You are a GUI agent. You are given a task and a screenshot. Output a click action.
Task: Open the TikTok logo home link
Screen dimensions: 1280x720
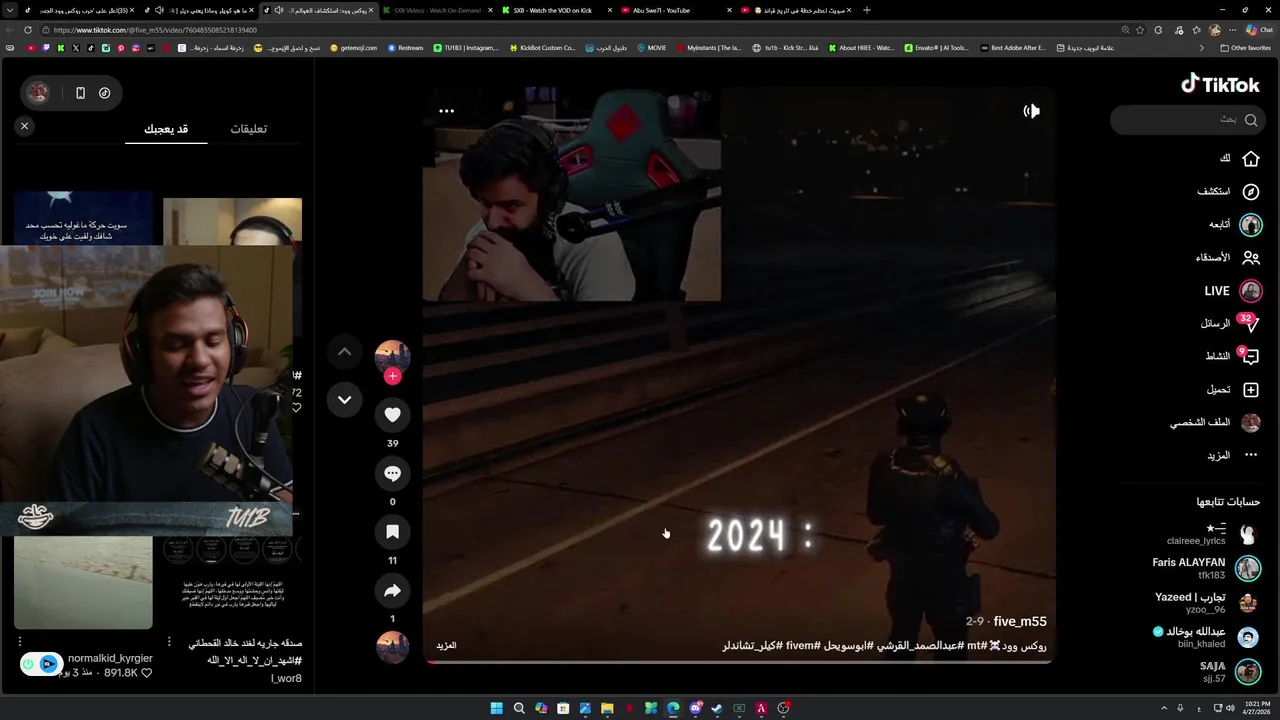coord(1220,84)
